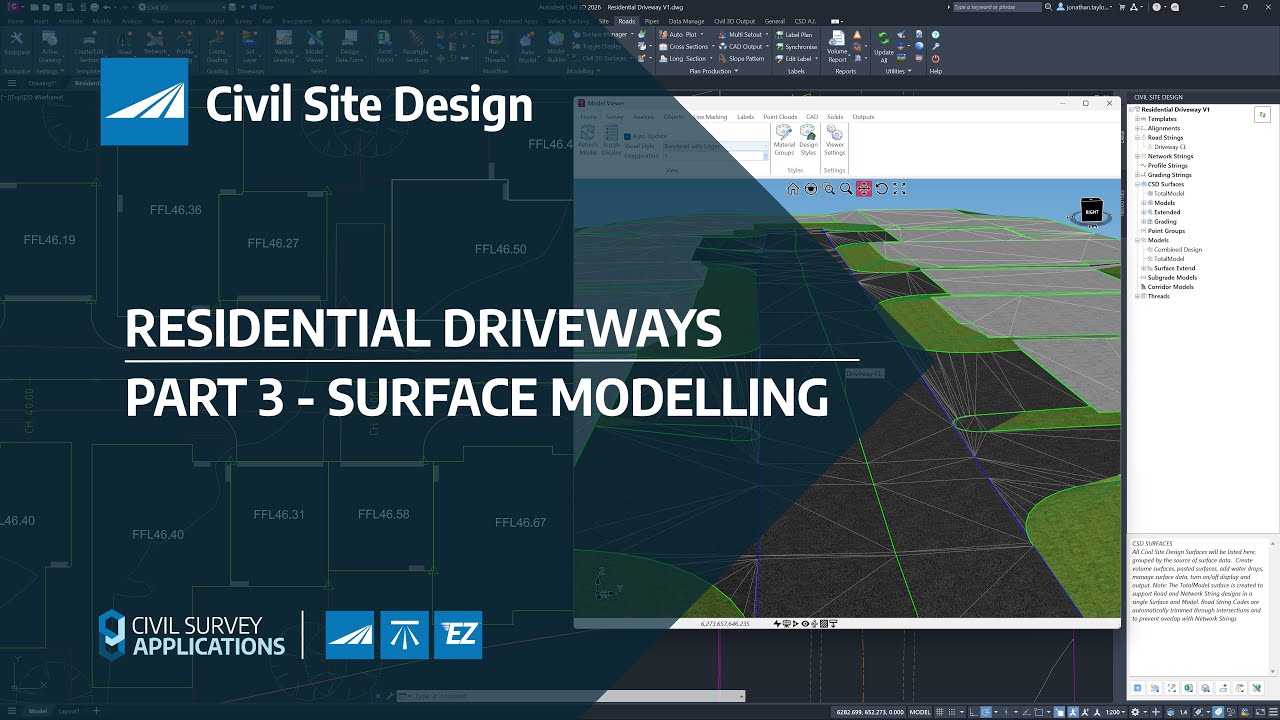
Task: Click the Synchronise labels tool
Action: 797,46
